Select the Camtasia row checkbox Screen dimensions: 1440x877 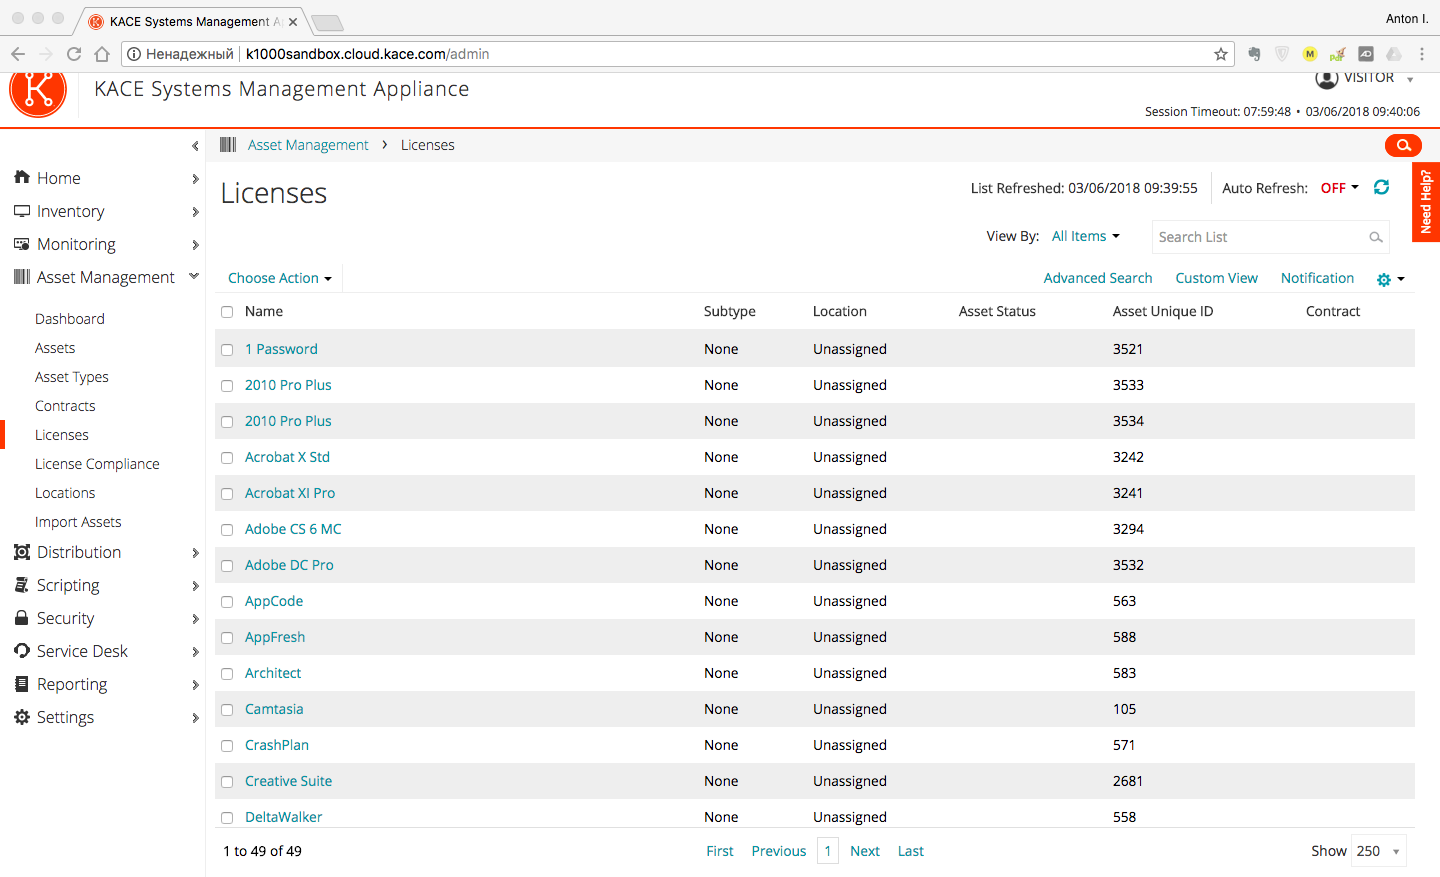click(x=227, y=710)
